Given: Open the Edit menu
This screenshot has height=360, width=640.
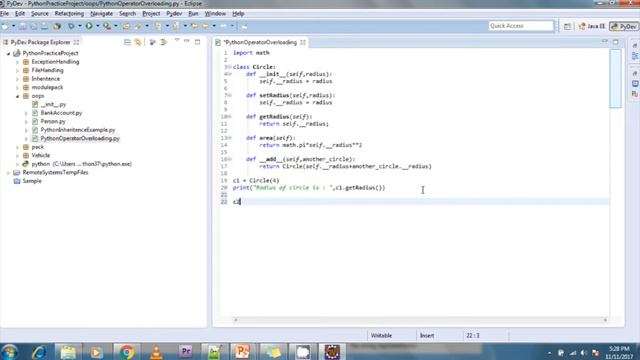Looking at the screenshot, I should (x=20, y=13).
